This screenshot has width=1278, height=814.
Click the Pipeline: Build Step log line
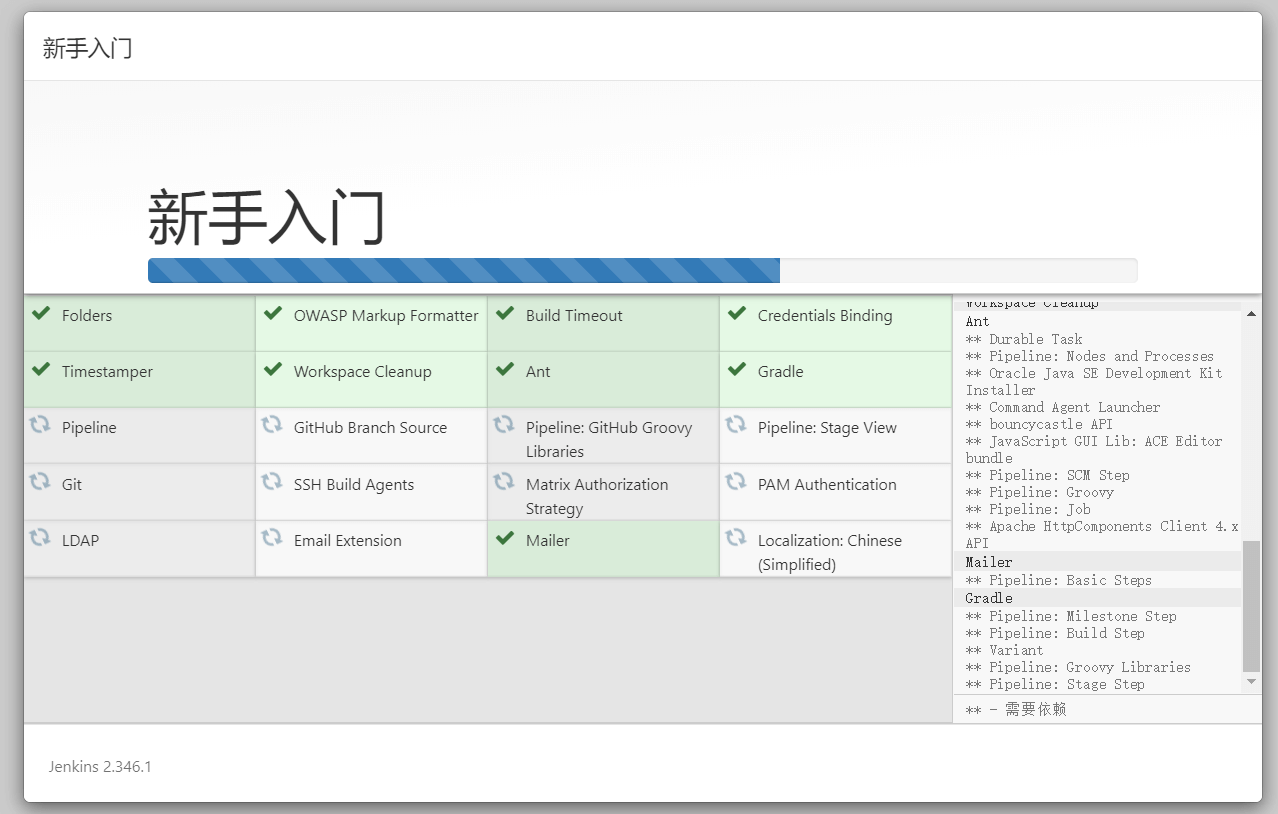point(1055,633)
